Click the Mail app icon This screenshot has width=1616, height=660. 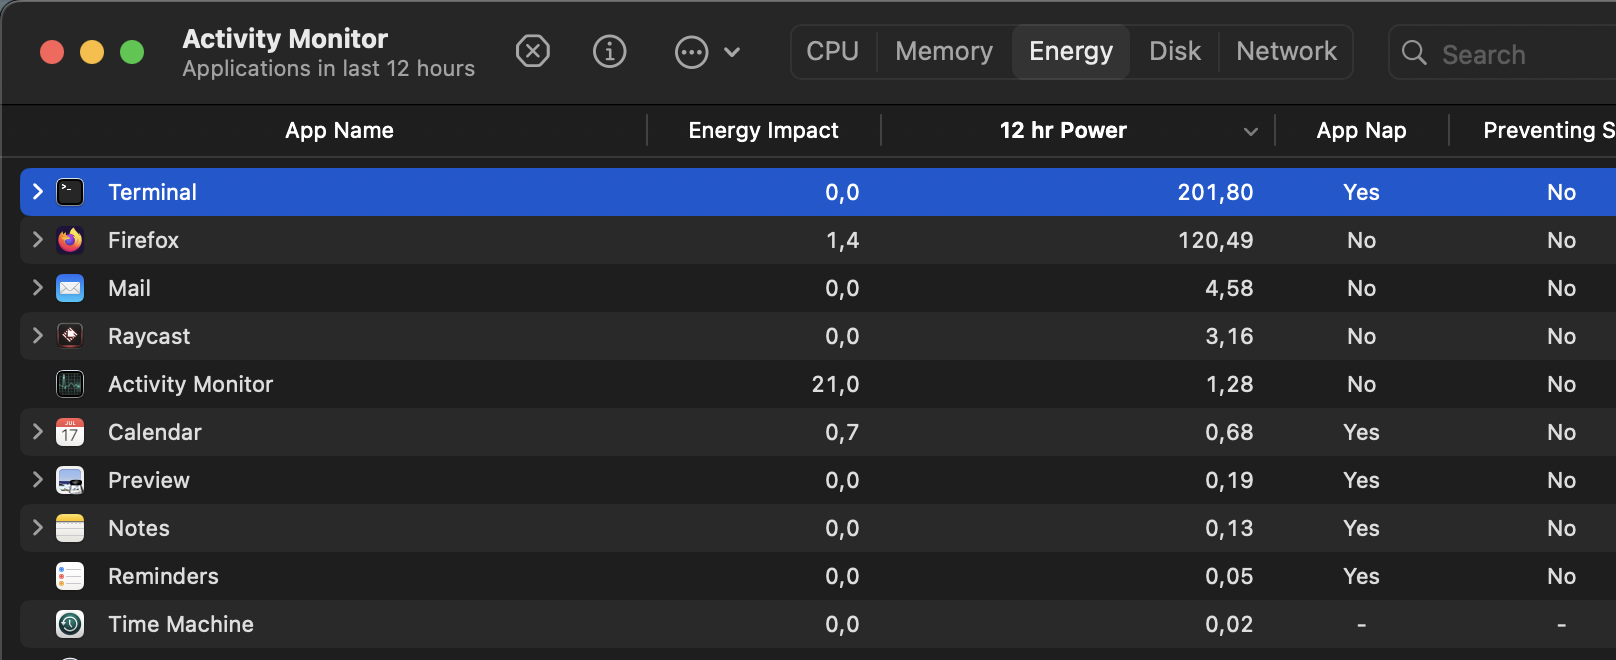(70, 288)
